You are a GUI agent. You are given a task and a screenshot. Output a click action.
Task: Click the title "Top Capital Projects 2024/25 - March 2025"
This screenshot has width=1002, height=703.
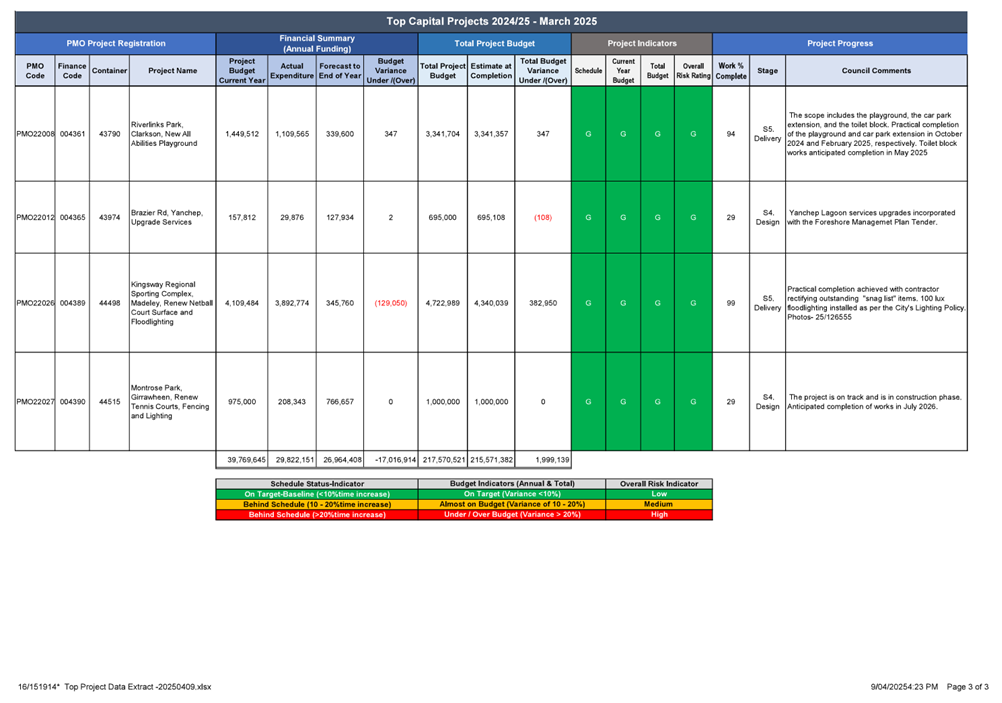[491, 21]
